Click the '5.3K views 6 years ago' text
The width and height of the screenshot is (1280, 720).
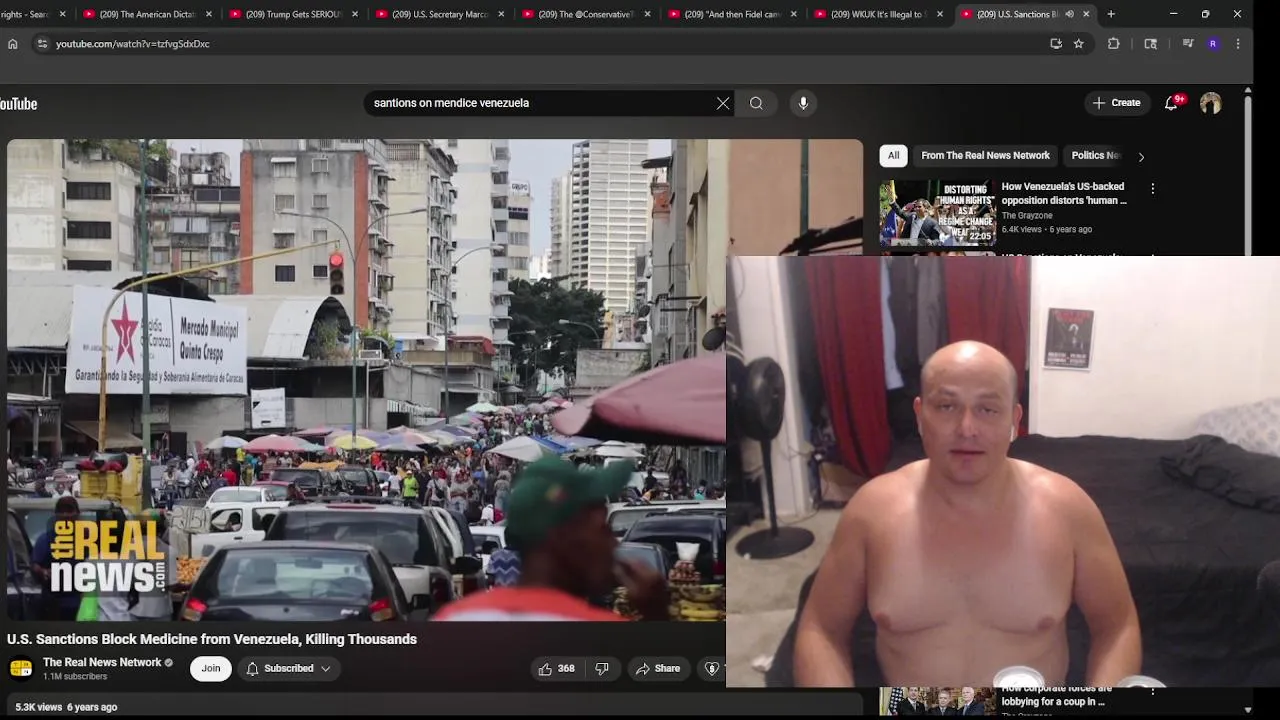[66, 707]
